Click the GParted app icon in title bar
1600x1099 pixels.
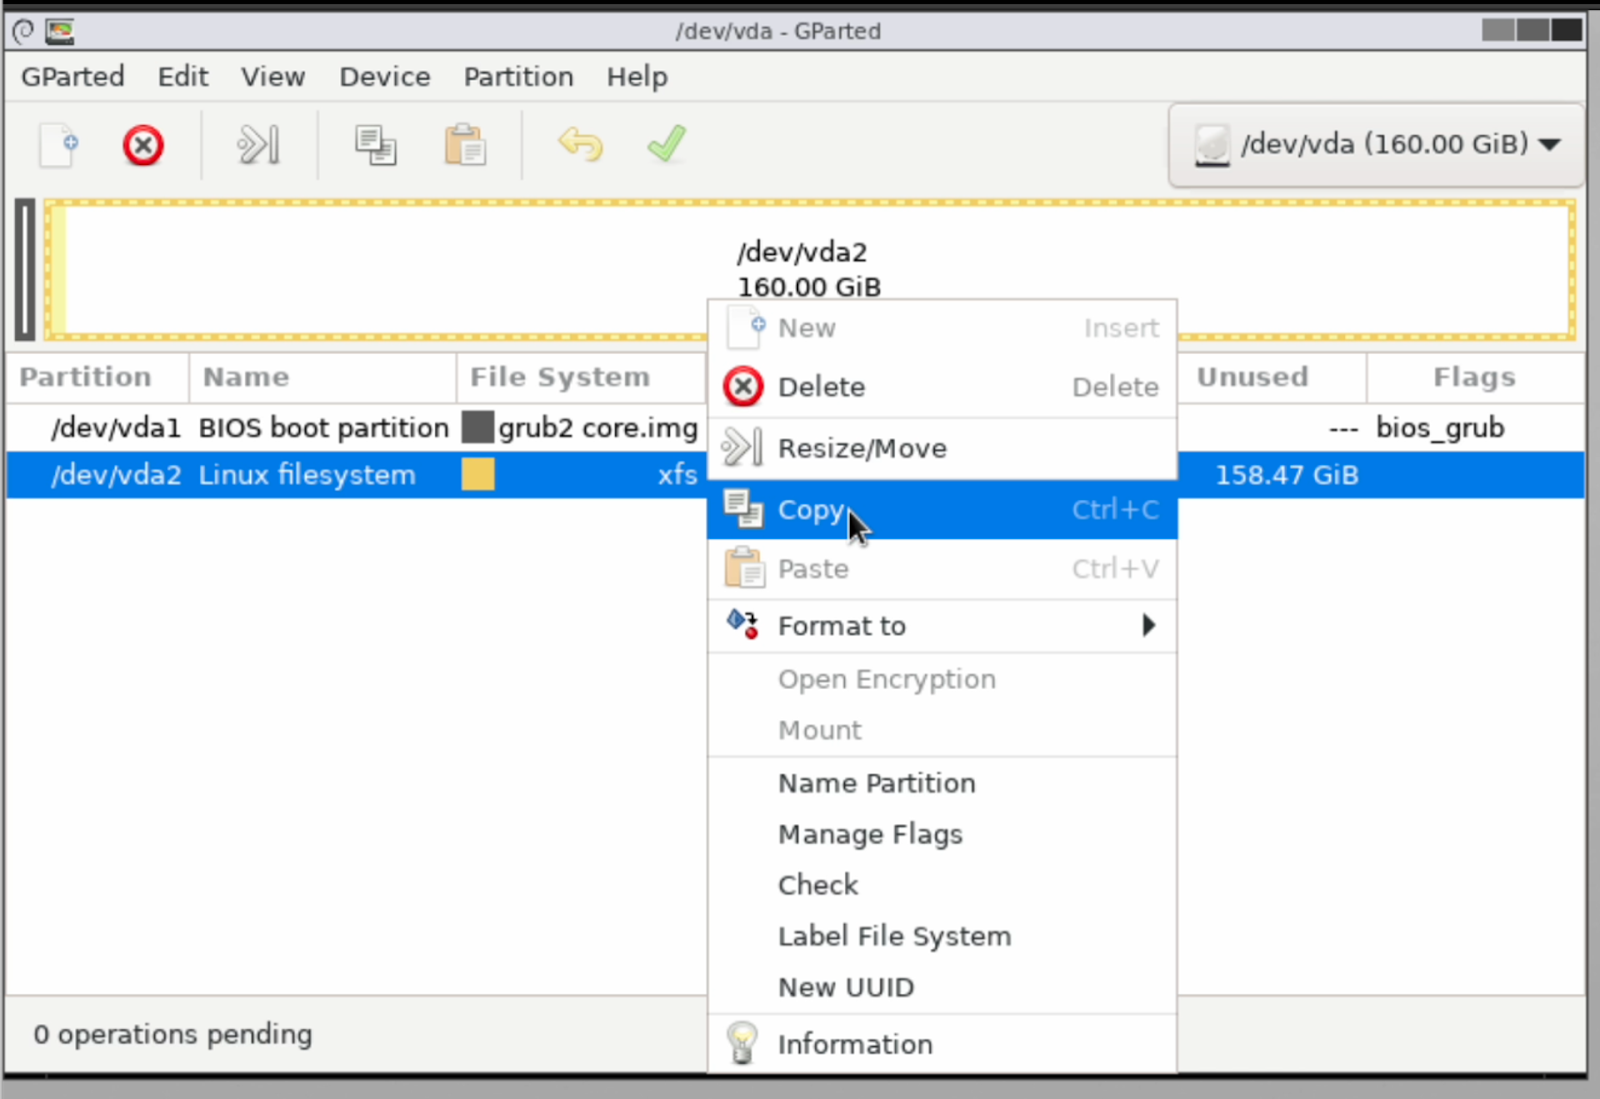coord(60,31)
